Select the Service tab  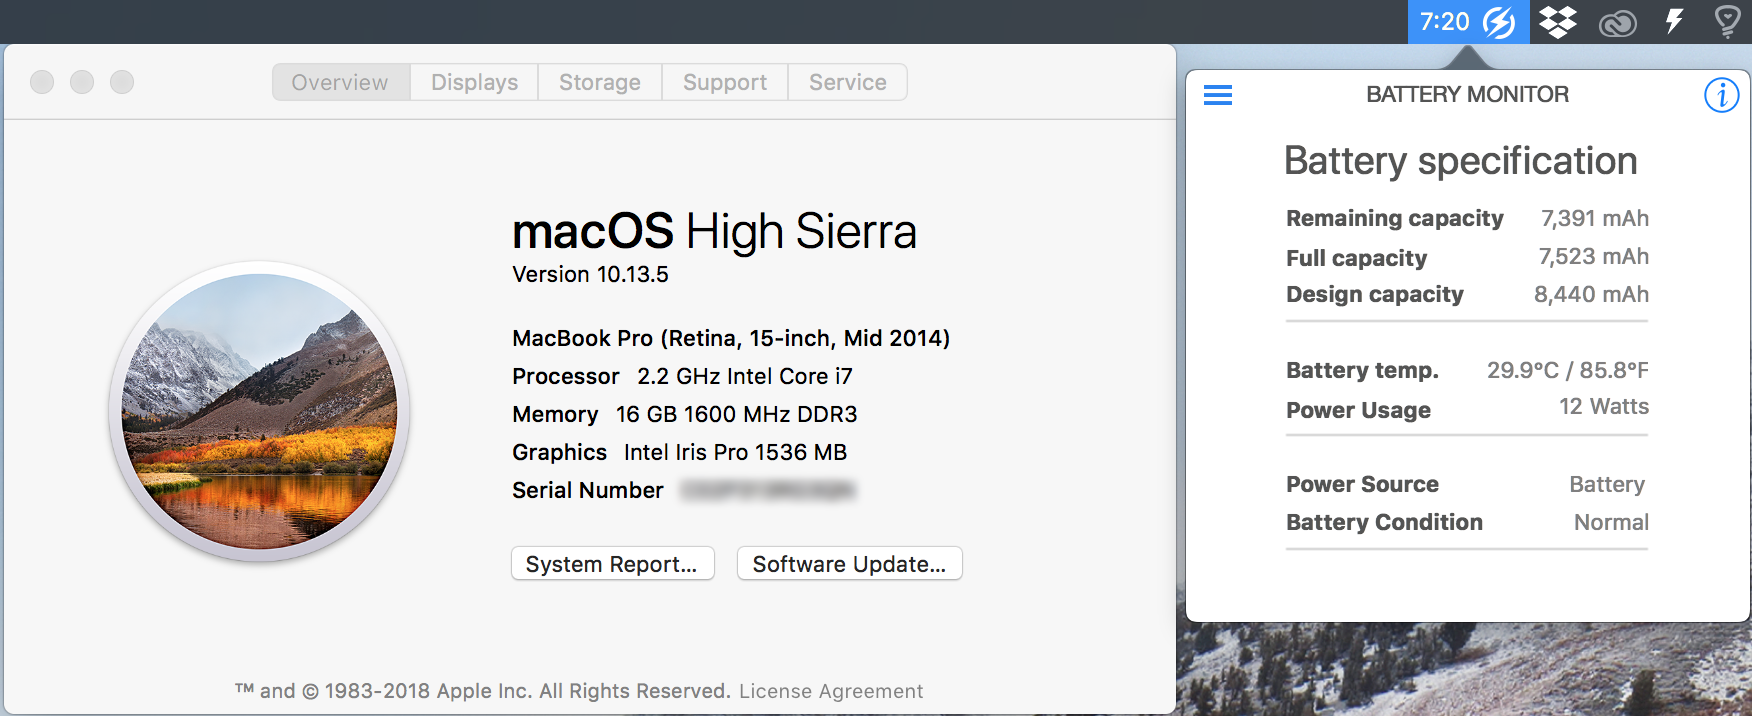coord(848,82)
